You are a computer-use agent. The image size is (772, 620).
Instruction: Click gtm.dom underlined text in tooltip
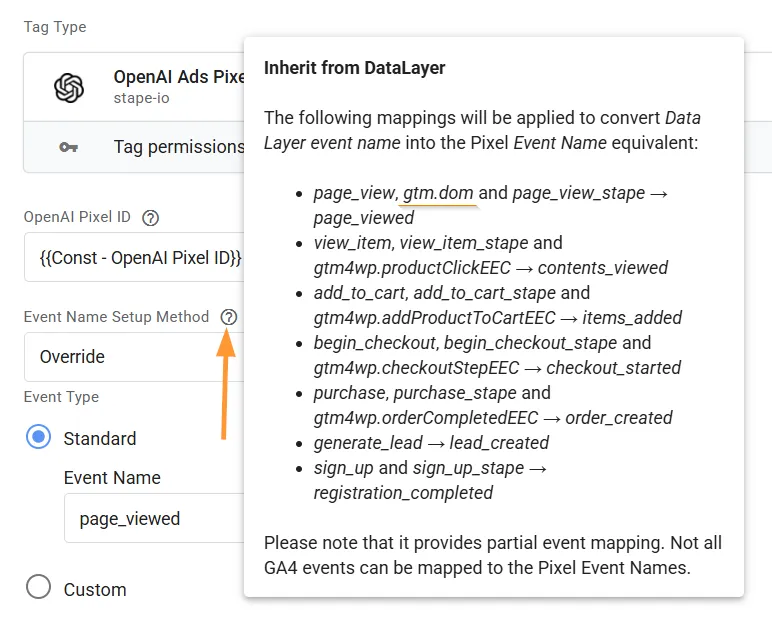click(438, 193)
